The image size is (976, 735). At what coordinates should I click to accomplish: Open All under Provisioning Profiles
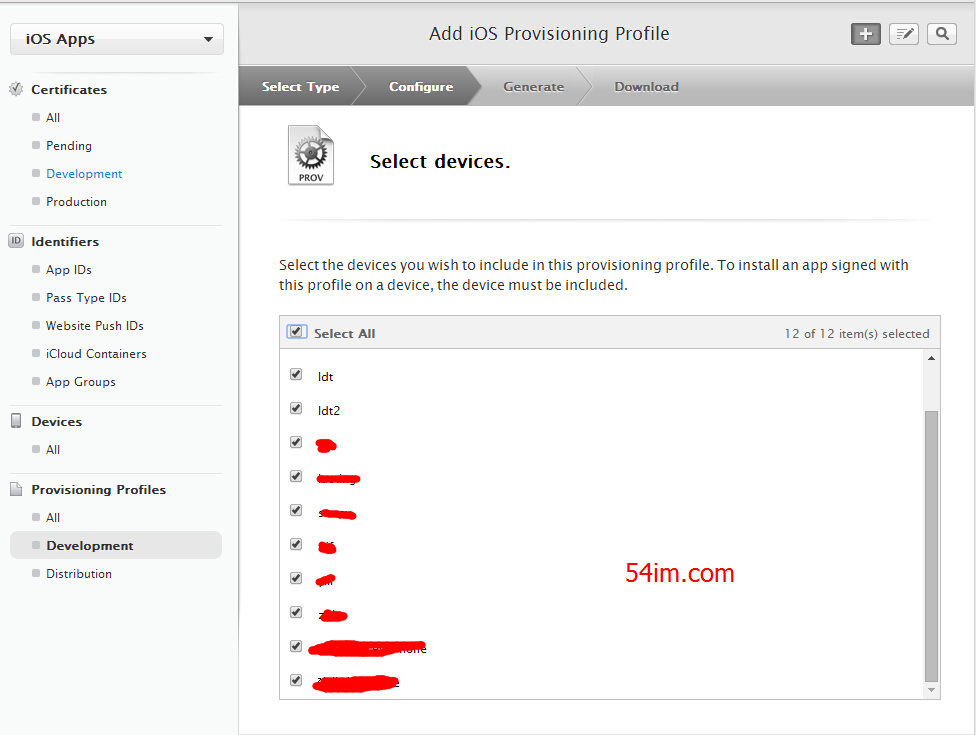coord(53,517)
